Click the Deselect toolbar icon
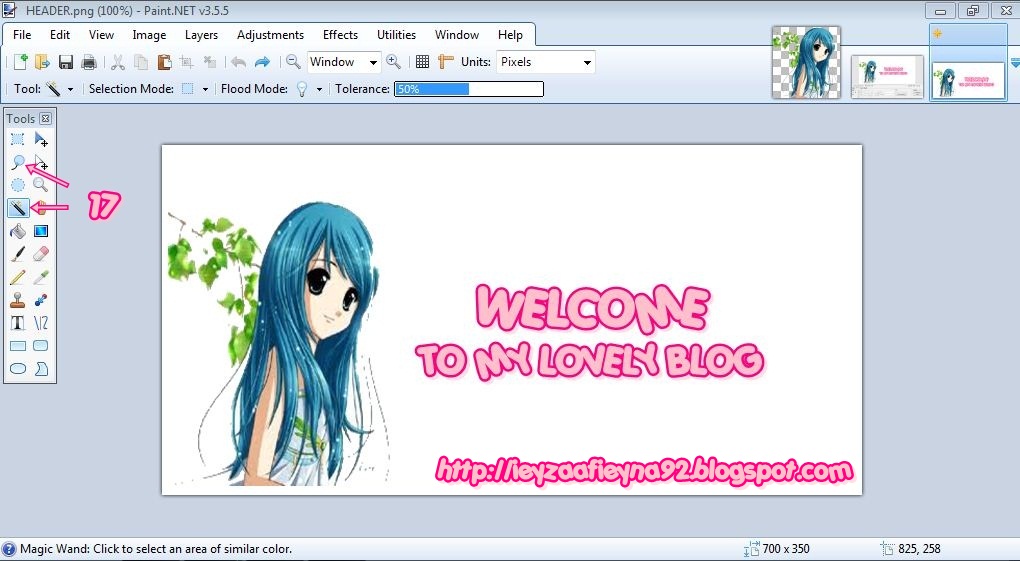Image resolution: width=1020 pixels, height=561 pixels. click(x=209, y=62)
